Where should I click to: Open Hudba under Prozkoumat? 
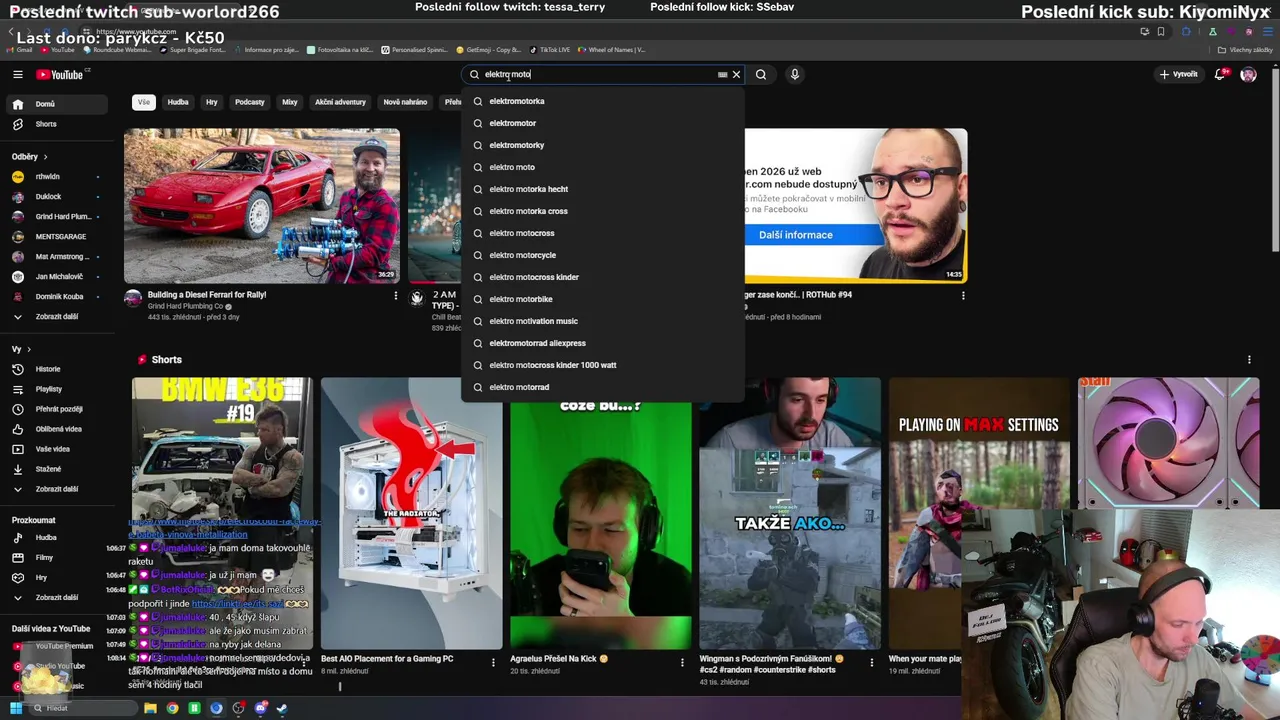[58, 538]
